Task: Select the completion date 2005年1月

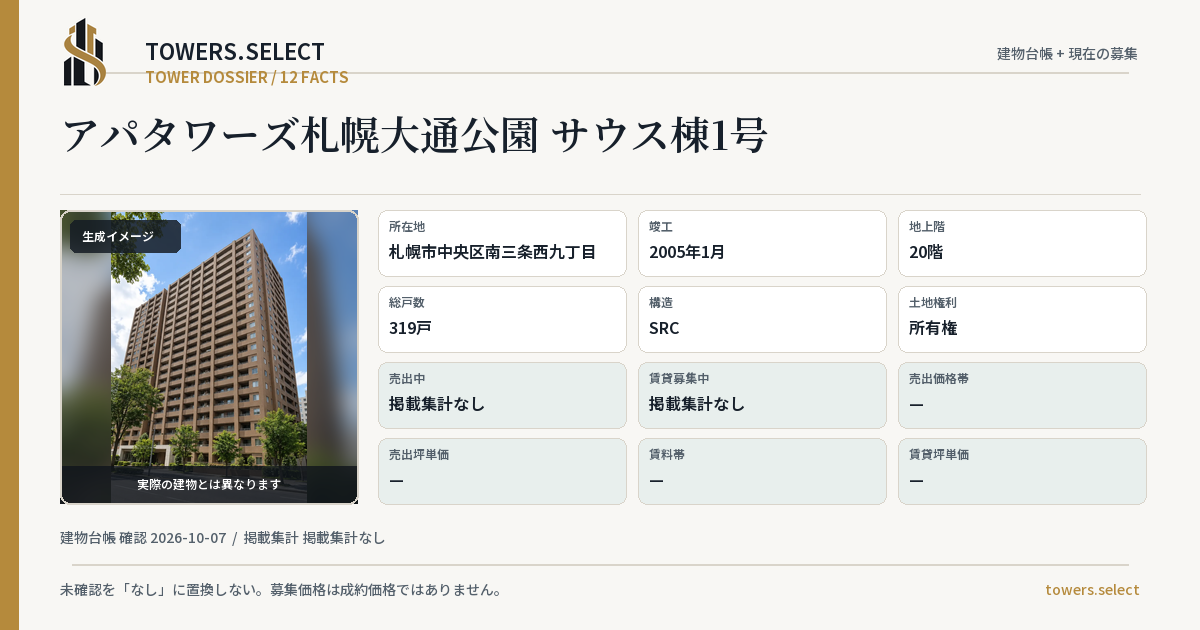Action: [687, 252]
